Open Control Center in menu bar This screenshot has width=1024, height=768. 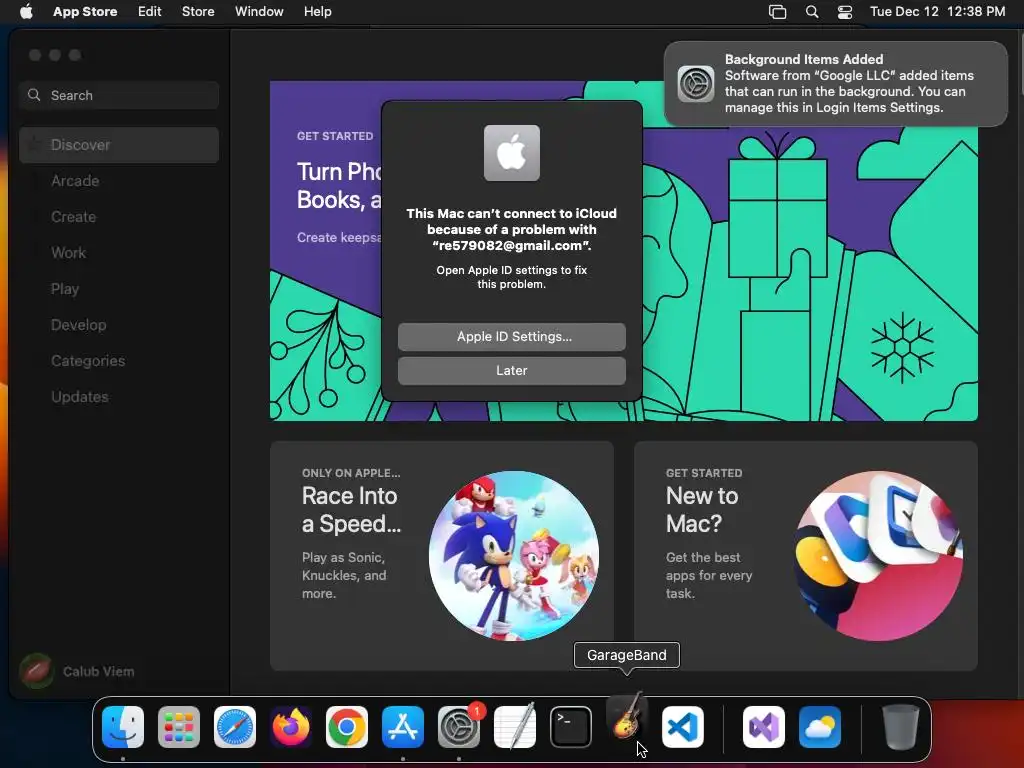[845, 12]
